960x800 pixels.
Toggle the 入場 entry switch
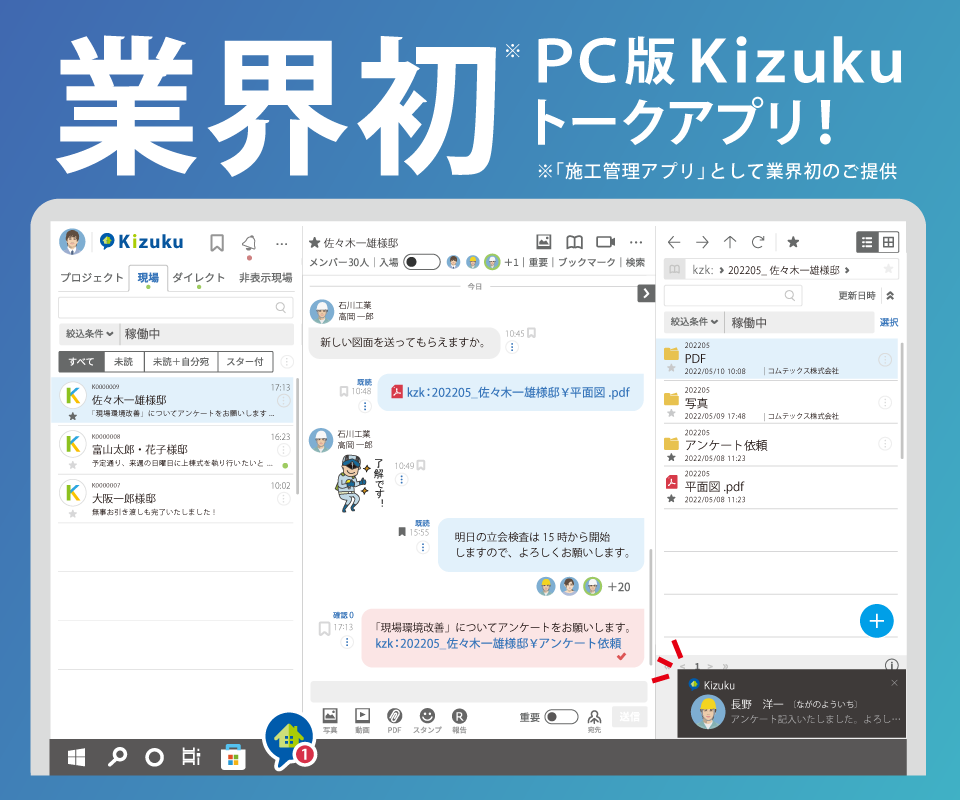tap(421, 261)
